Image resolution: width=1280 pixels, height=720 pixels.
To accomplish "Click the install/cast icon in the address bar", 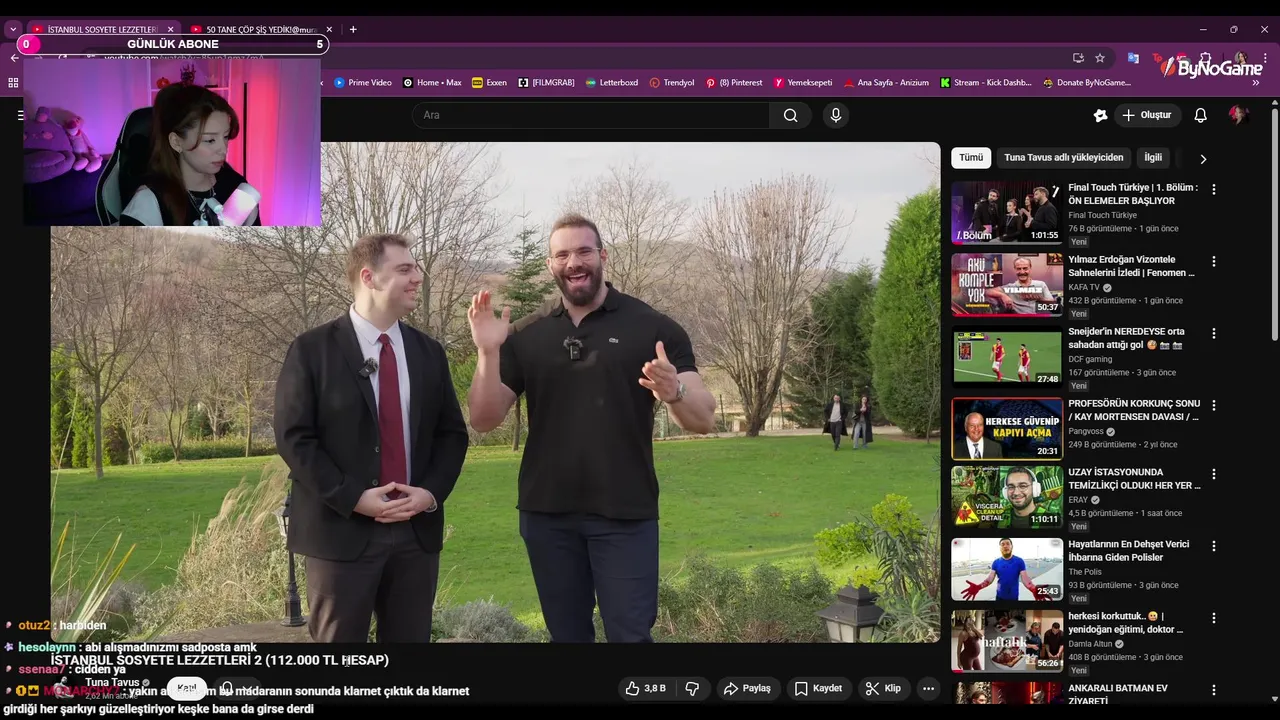I will click(1078, 58).
